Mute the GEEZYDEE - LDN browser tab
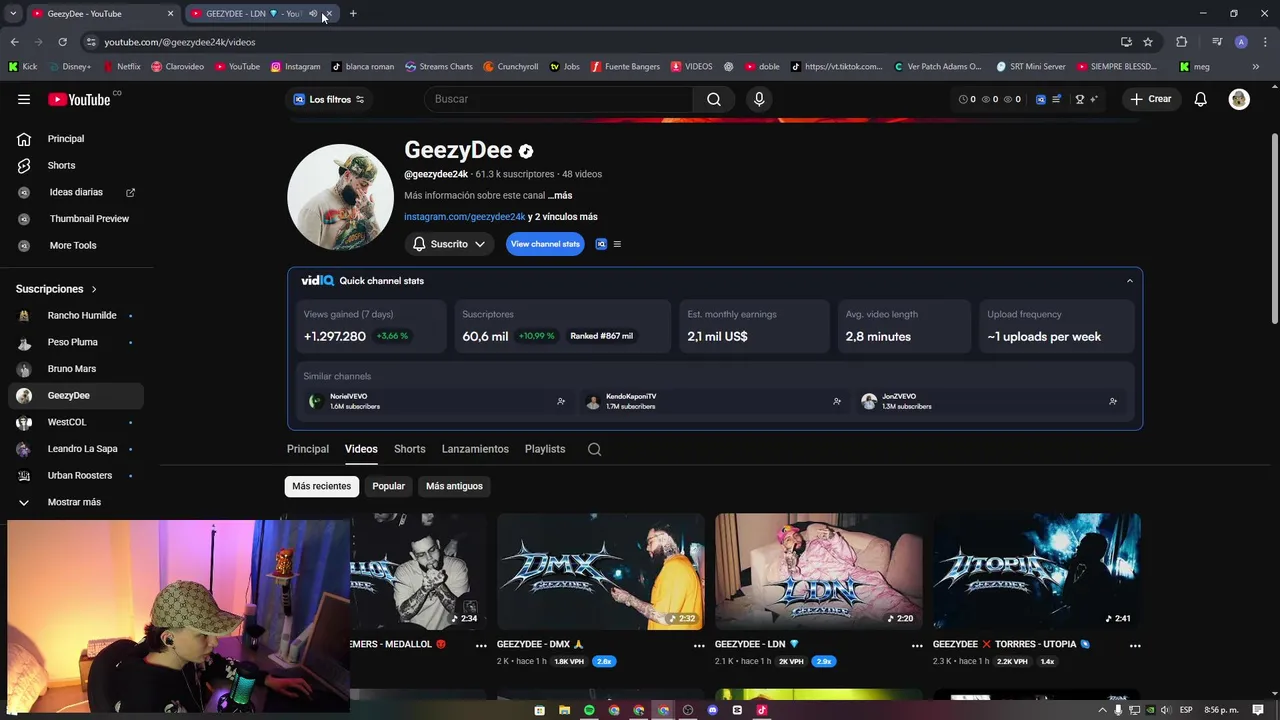The image size is (1280, 720). 313,14
